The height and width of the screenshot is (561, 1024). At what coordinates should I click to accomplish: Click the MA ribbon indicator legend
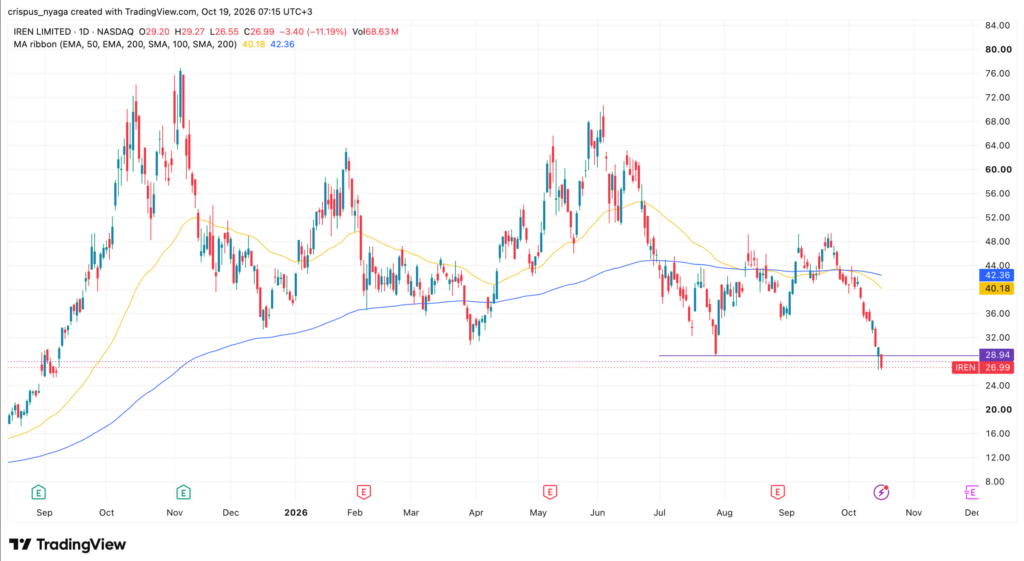point(125,44)
